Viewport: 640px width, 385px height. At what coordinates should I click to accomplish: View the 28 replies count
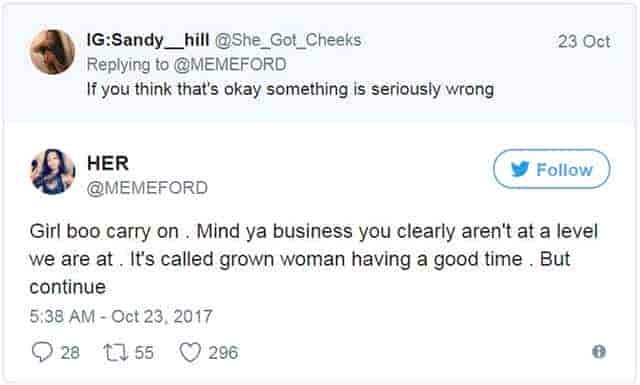[x=70, y=353]
